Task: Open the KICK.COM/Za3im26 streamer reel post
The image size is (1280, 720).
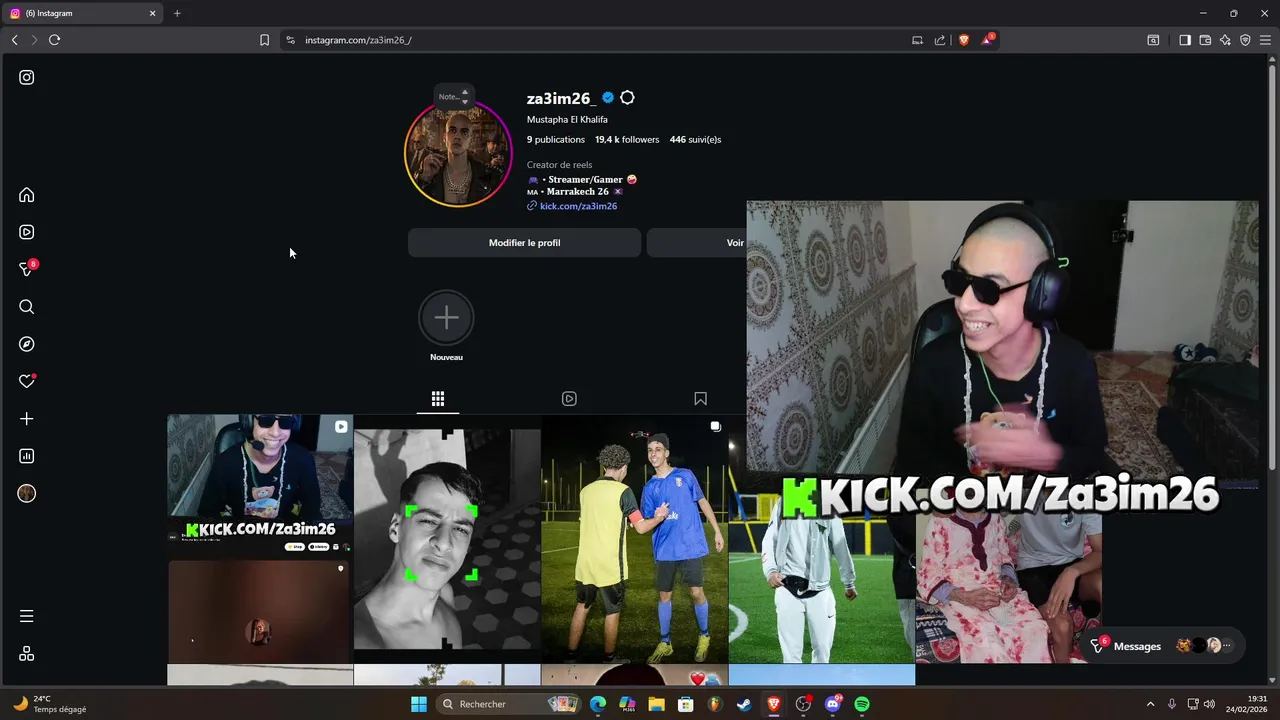Action: pyautogui.click(x=260, y=539)
